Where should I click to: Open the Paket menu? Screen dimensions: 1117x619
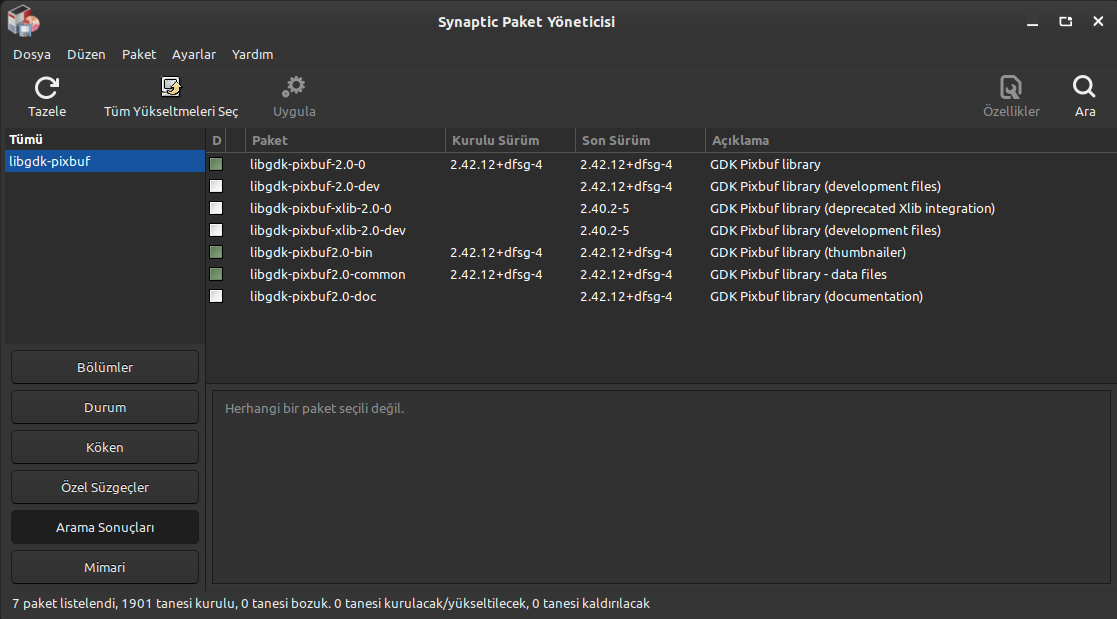pos(139,55)
